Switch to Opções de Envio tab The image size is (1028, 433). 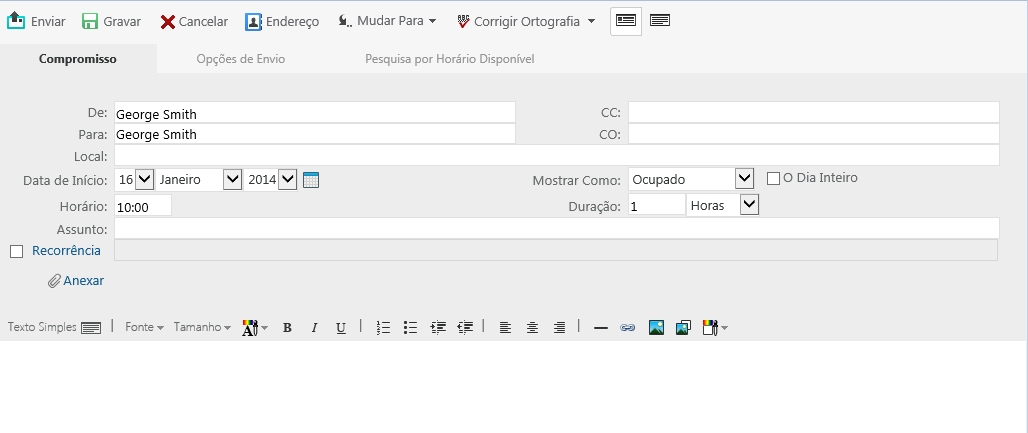tap(241, 59)
